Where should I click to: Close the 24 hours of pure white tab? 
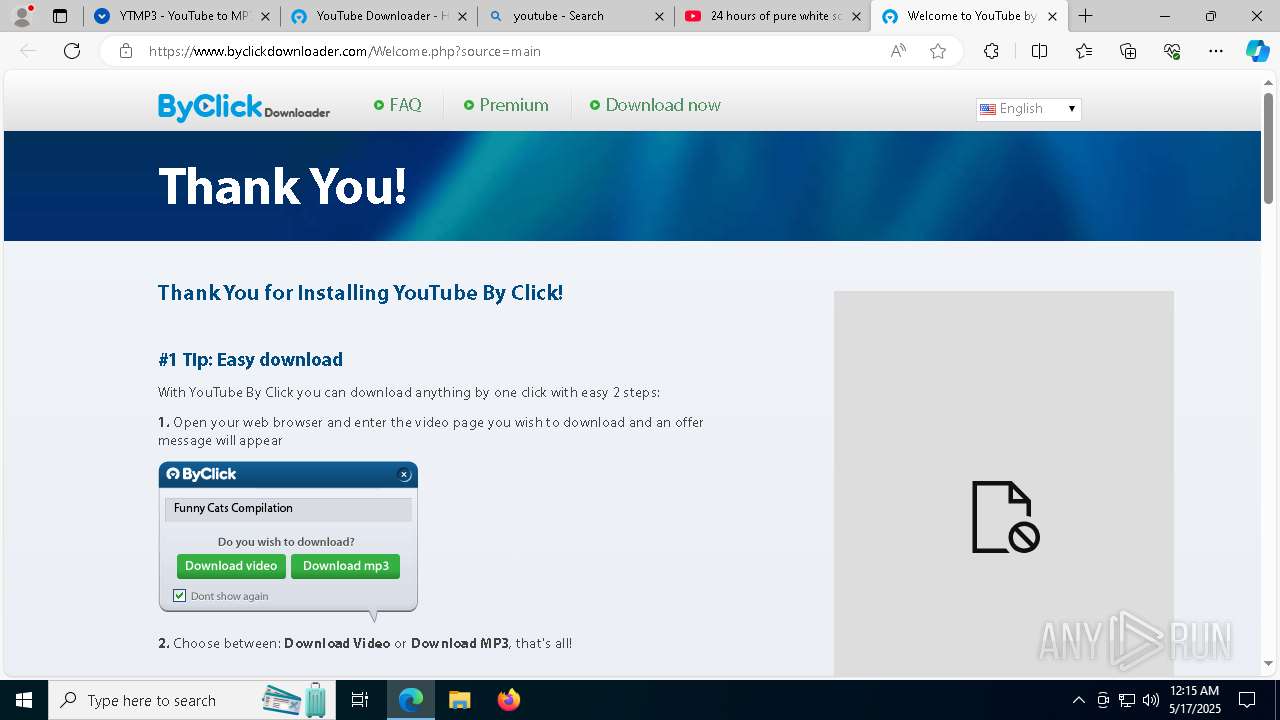click(x=856, y=16)
